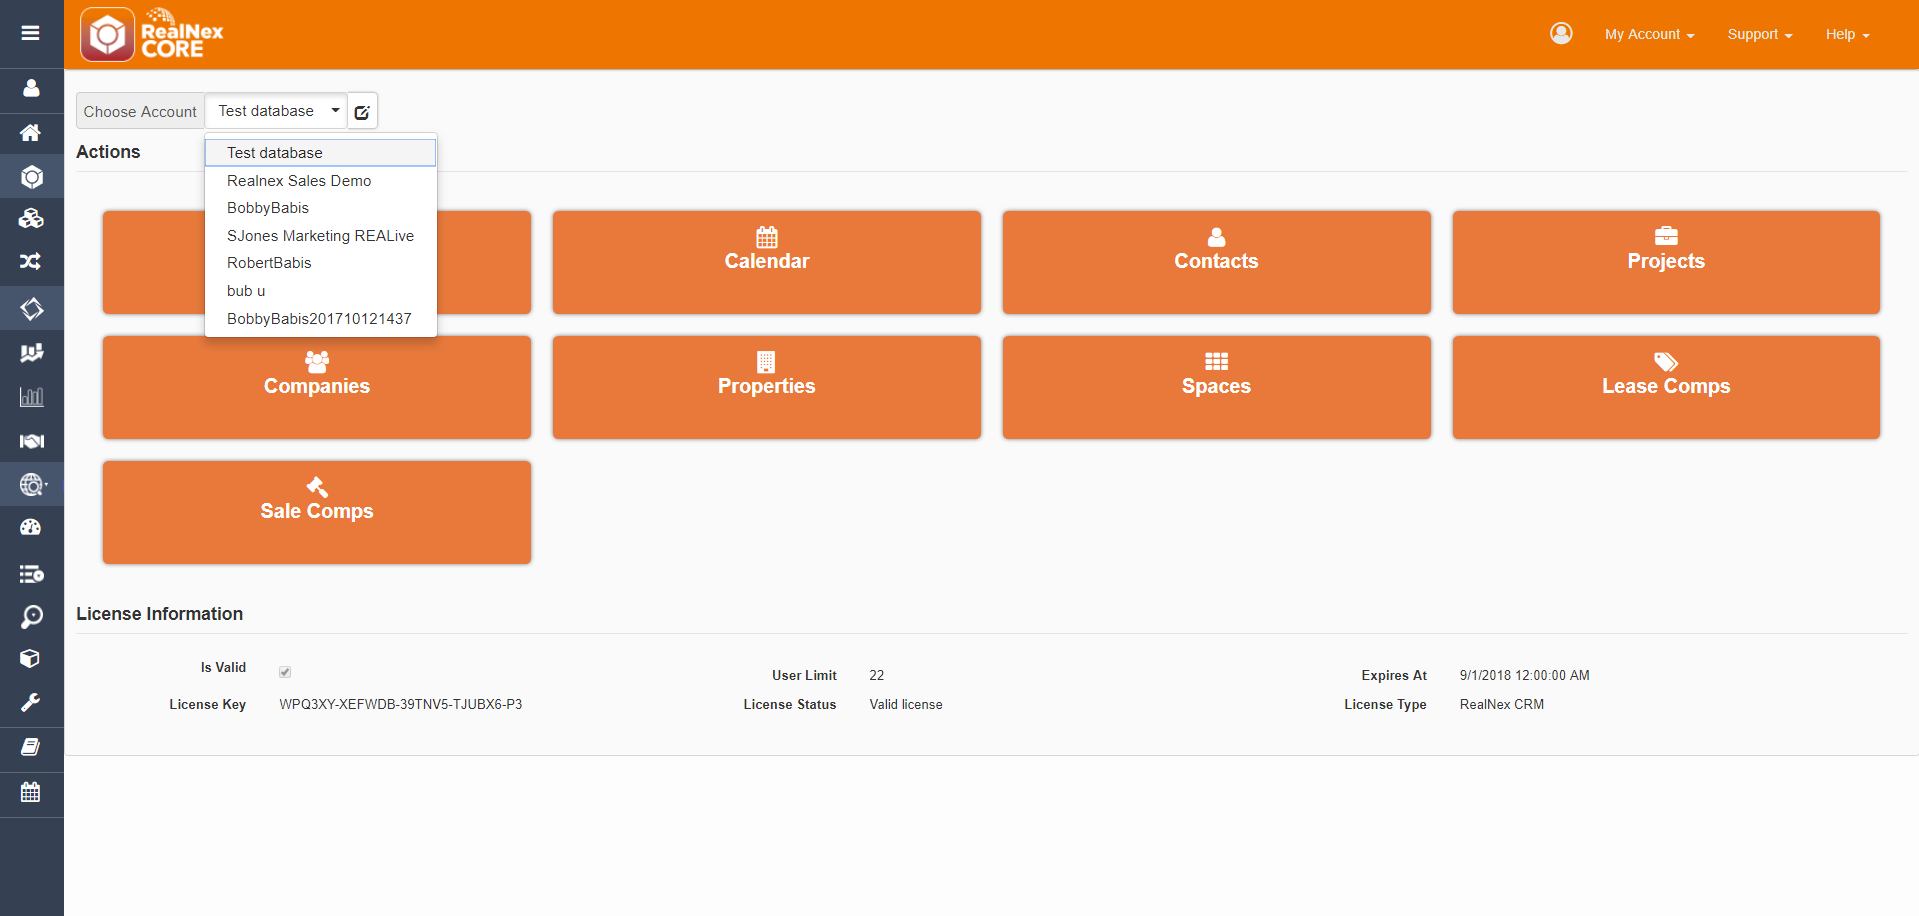The height and width of the screenshot is (916, 1919).
Task: Open the calendar sidebar icon
Action: coord(31,792)
